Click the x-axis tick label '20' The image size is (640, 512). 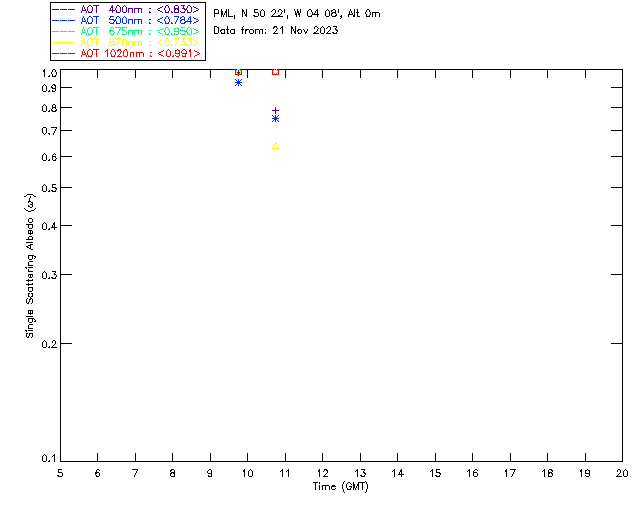pos(622,473)
